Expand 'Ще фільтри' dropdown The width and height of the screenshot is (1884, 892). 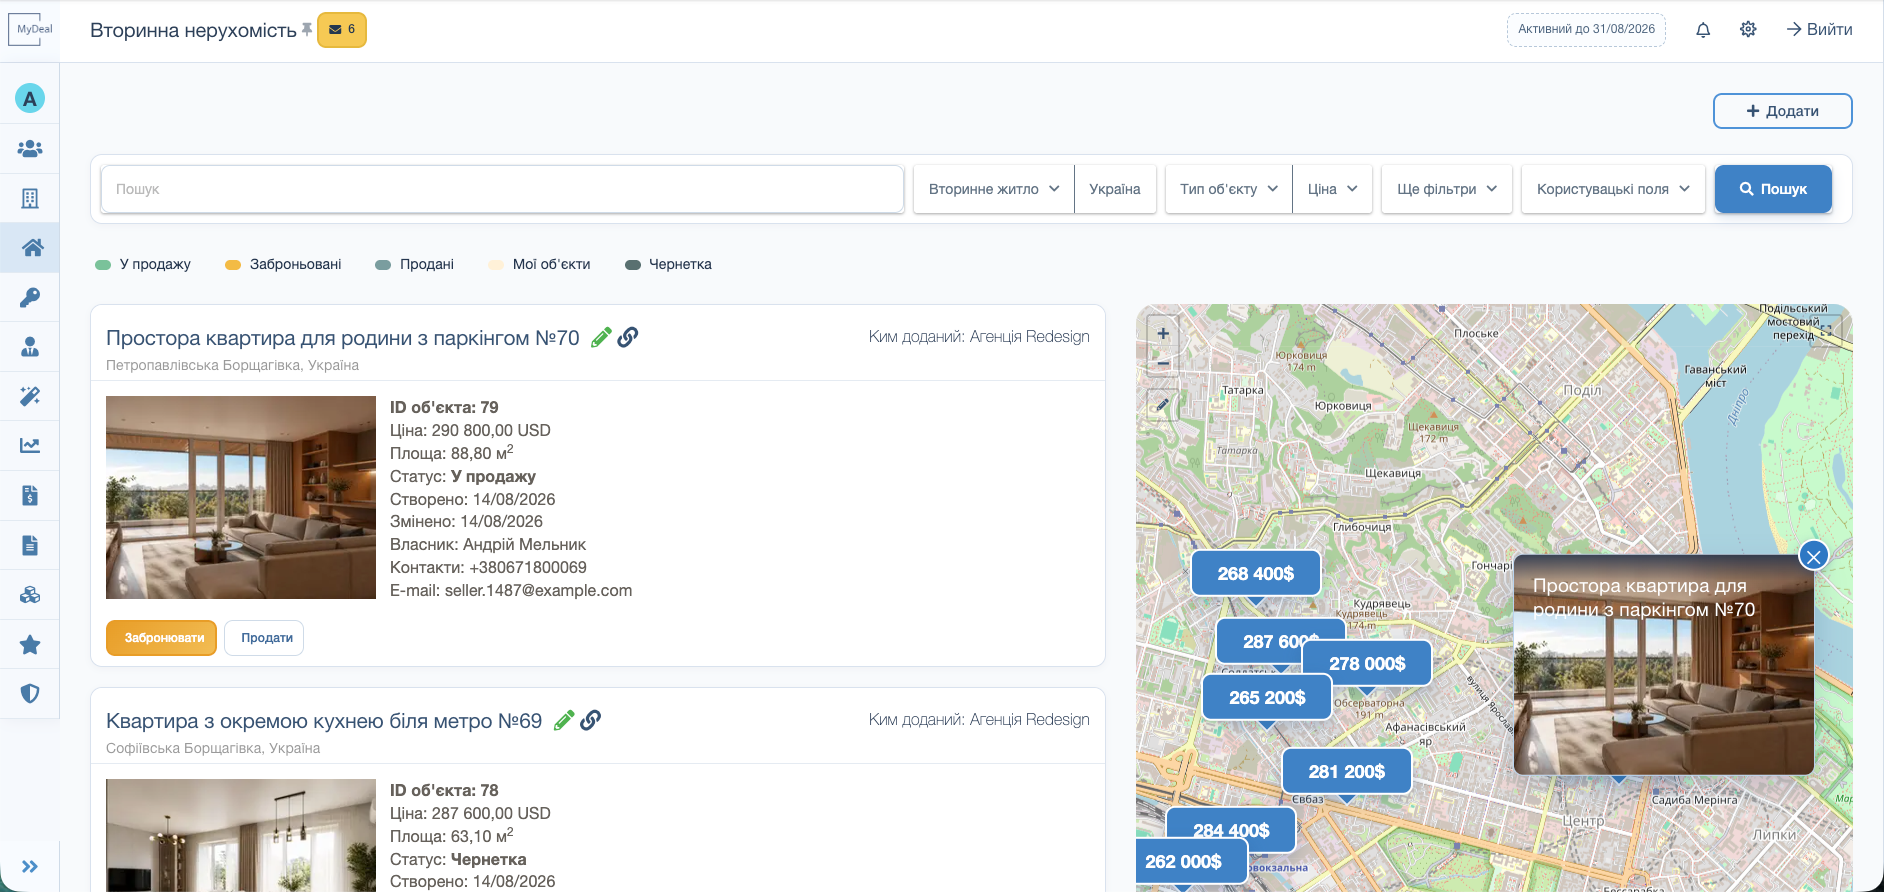click(x=1447, y=189)
